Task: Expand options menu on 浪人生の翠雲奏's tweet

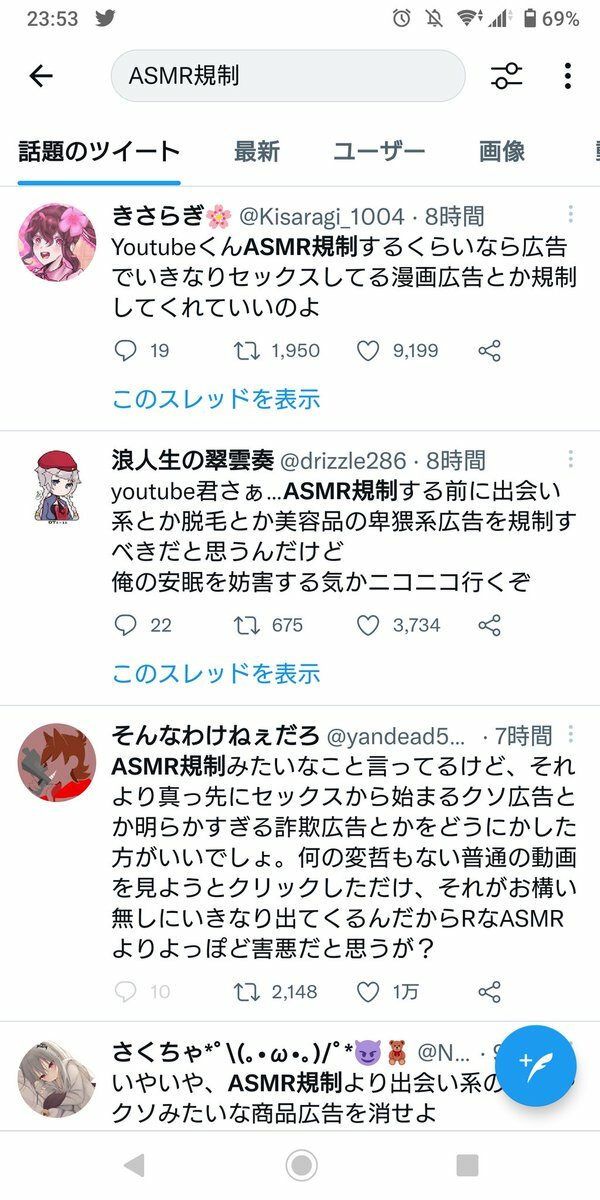Action: [571, 460]
